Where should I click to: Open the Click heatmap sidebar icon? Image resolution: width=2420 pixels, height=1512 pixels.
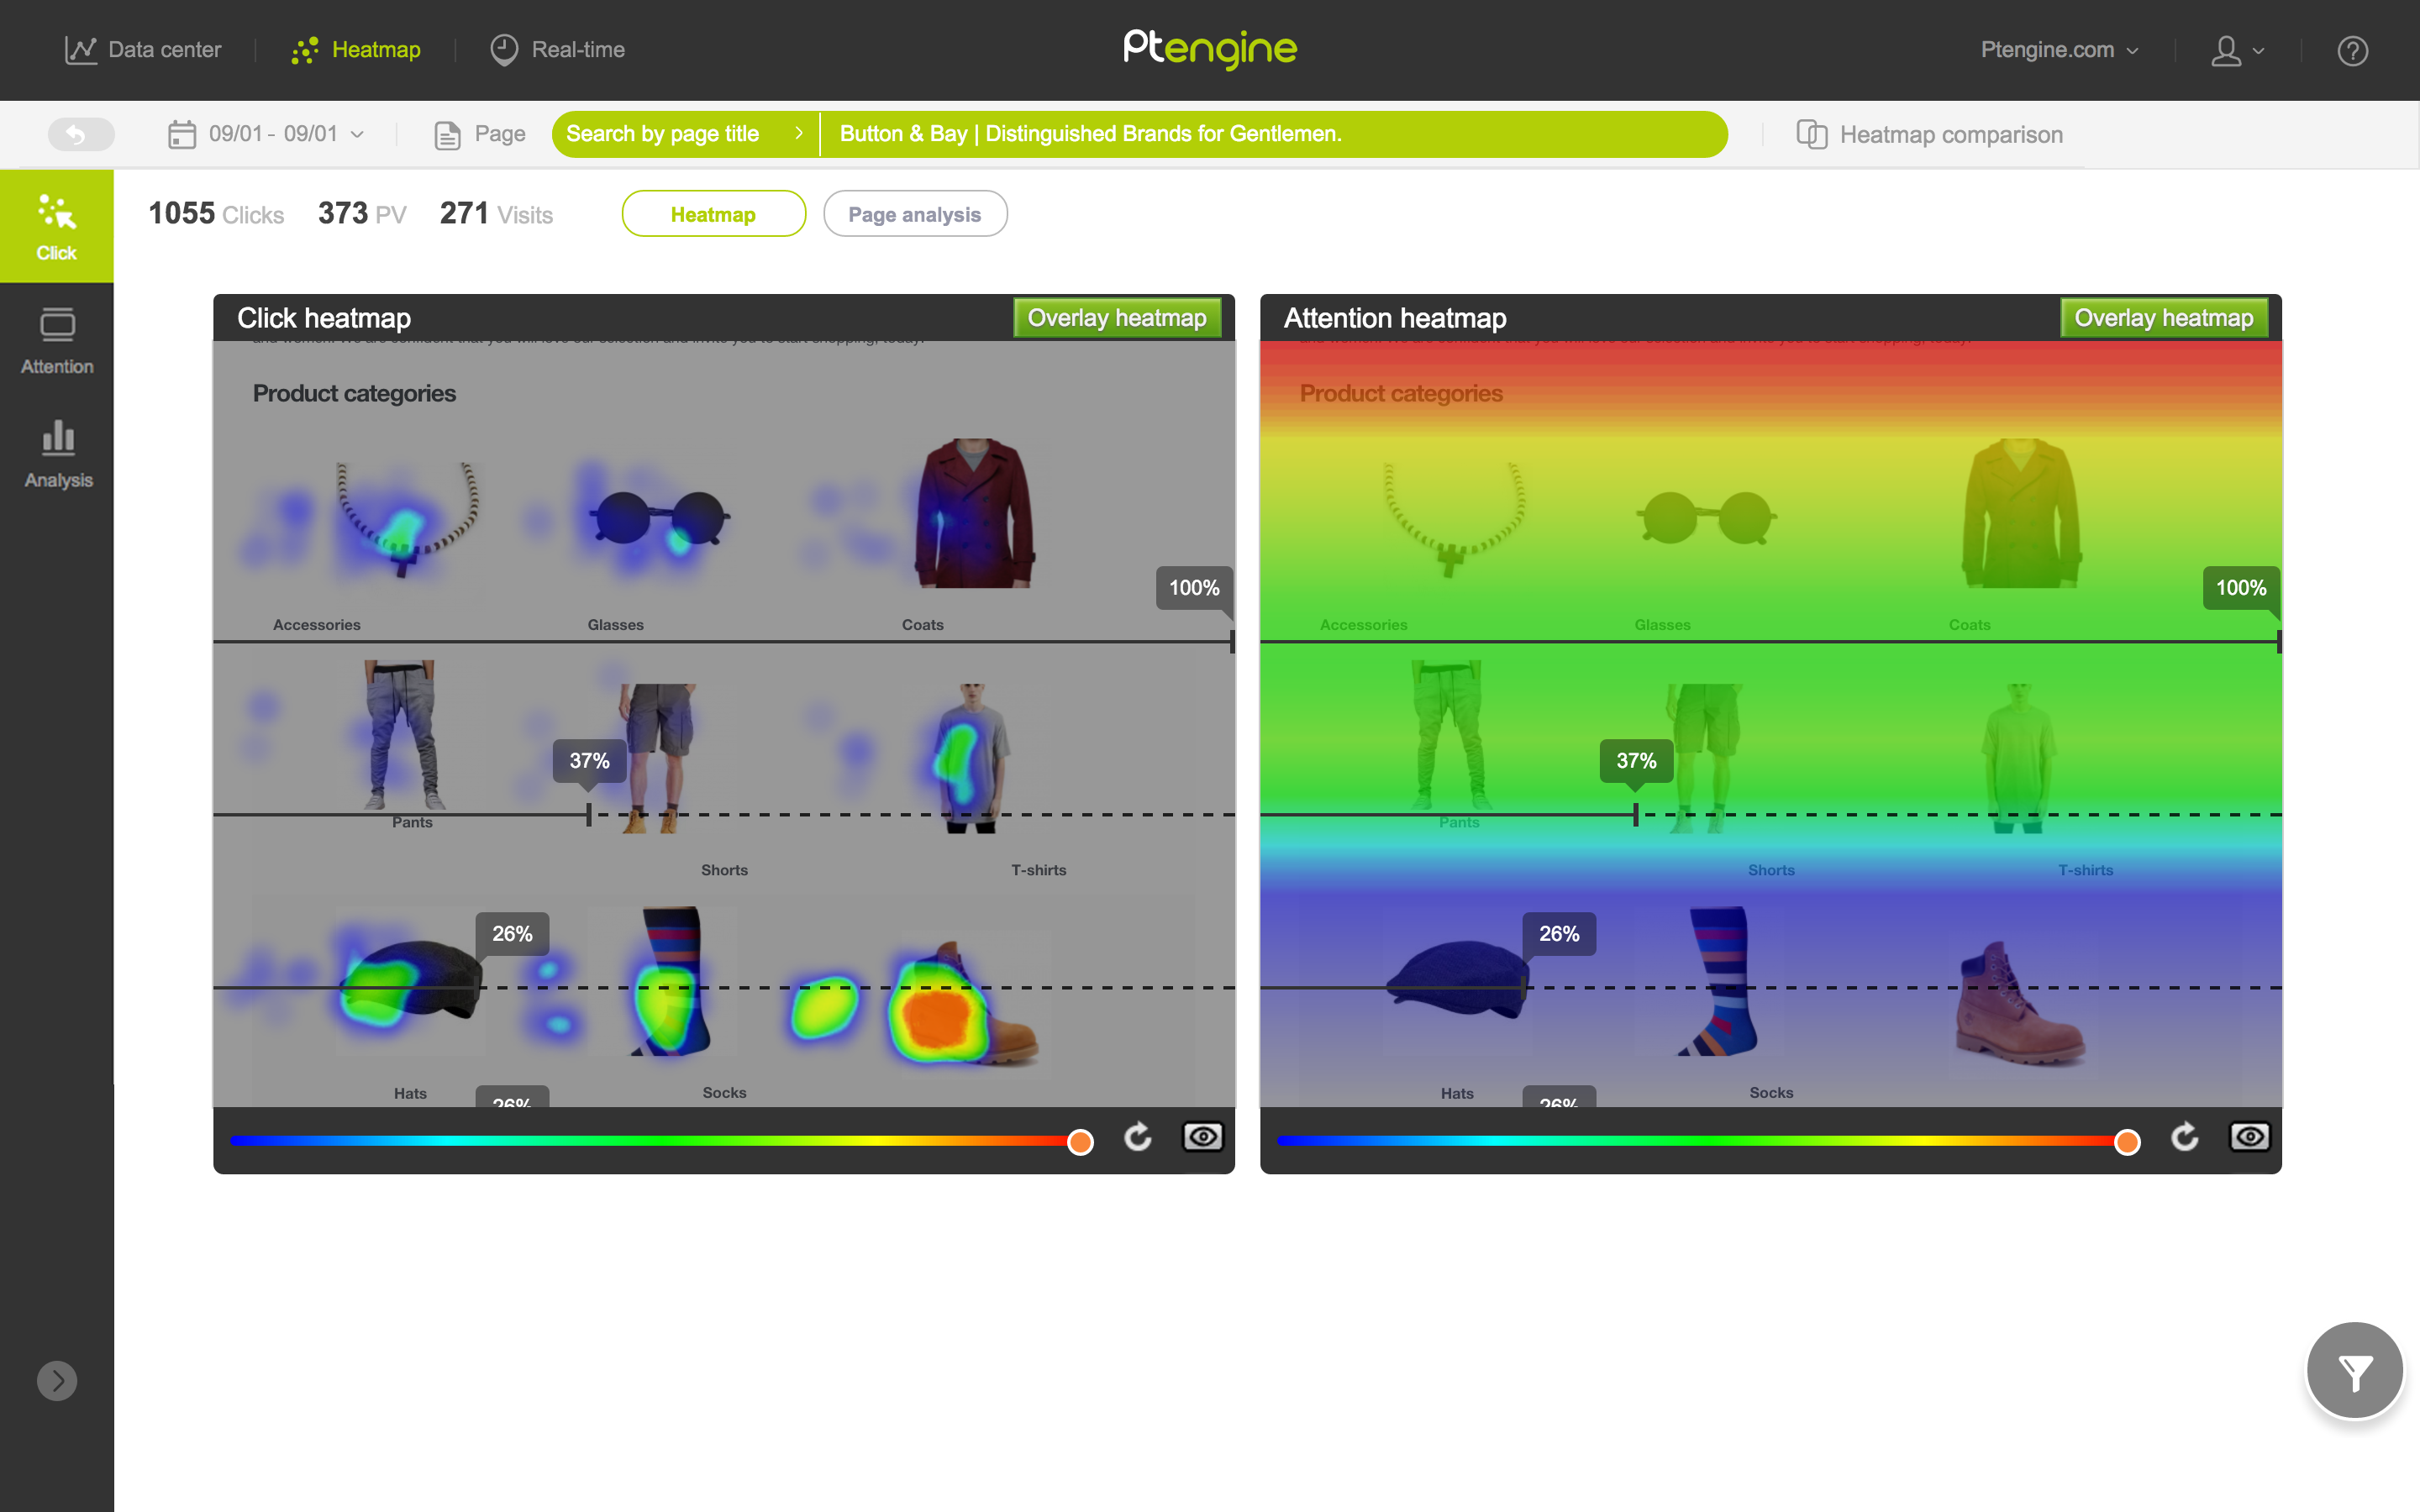(x=56, y=226)
